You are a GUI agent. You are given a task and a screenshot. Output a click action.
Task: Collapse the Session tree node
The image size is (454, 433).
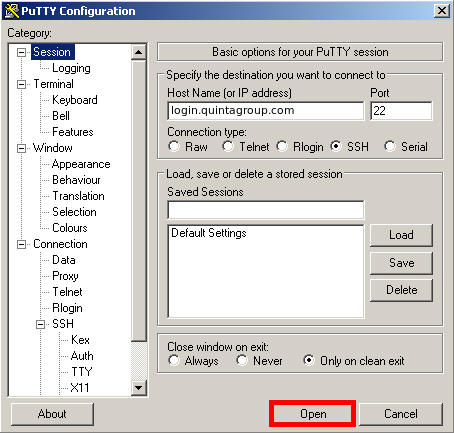pyautogui.click(x=21, y=52)
